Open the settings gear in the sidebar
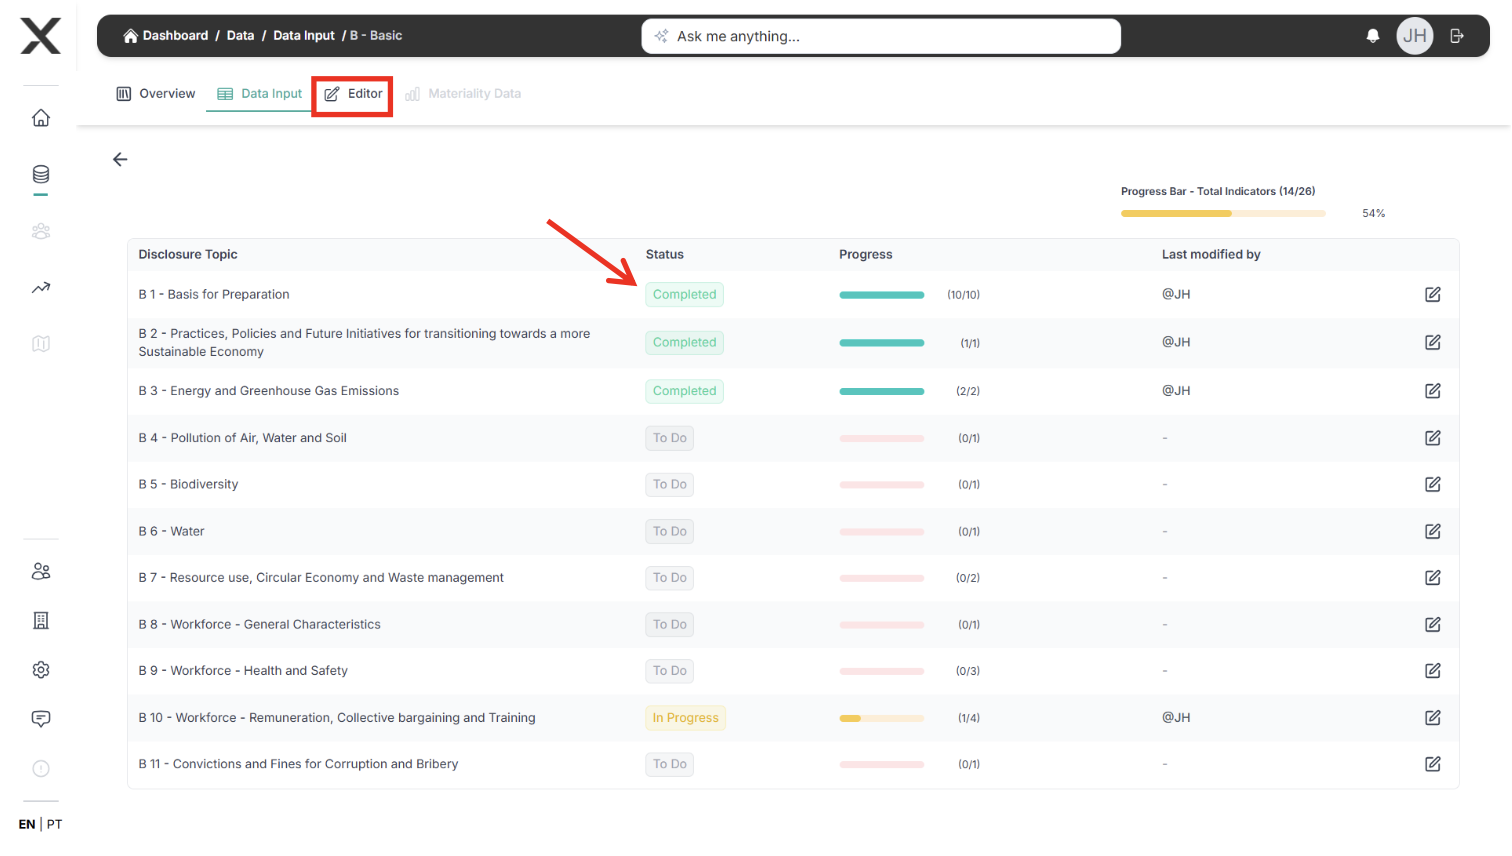Image resolution: width=1512 pixels, height=856 pixels. [41, 670]
